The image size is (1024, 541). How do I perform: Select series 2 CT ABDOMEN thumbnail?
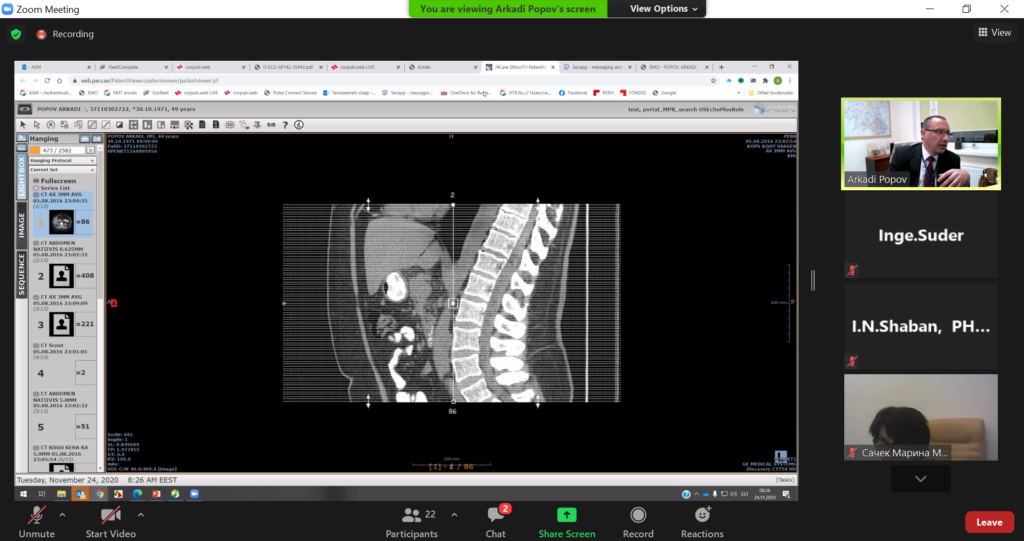click(61, 276)
